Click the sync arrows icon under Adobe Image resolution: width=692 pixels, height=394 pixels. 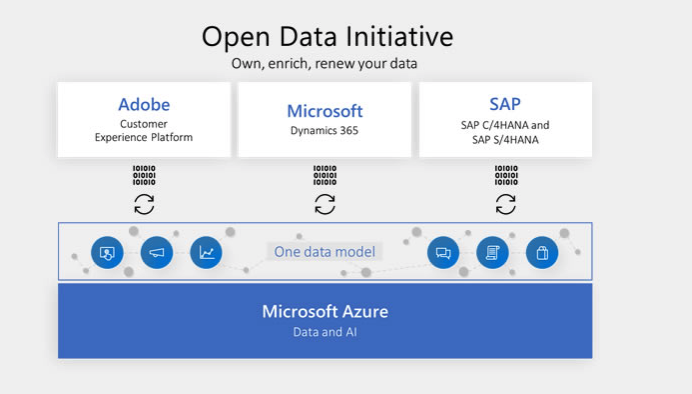(x=144, y=204)
